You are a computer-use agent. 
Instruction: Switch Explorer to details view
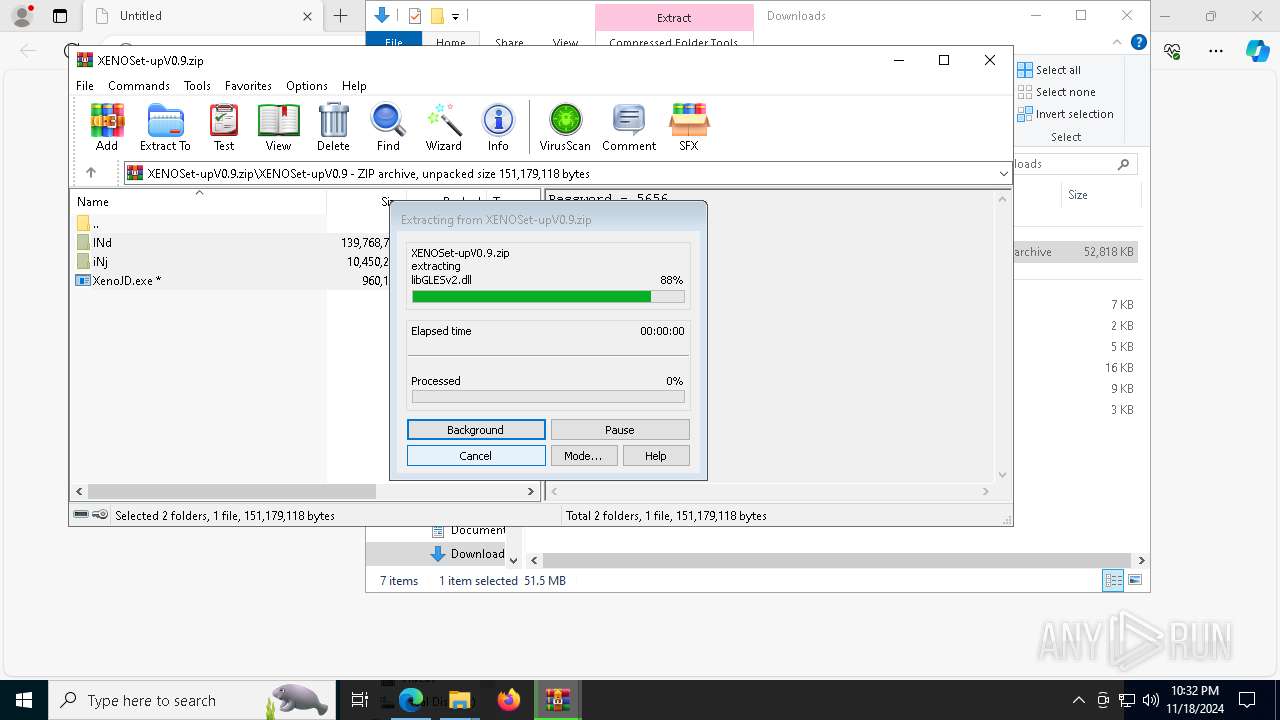[1113, 580]
